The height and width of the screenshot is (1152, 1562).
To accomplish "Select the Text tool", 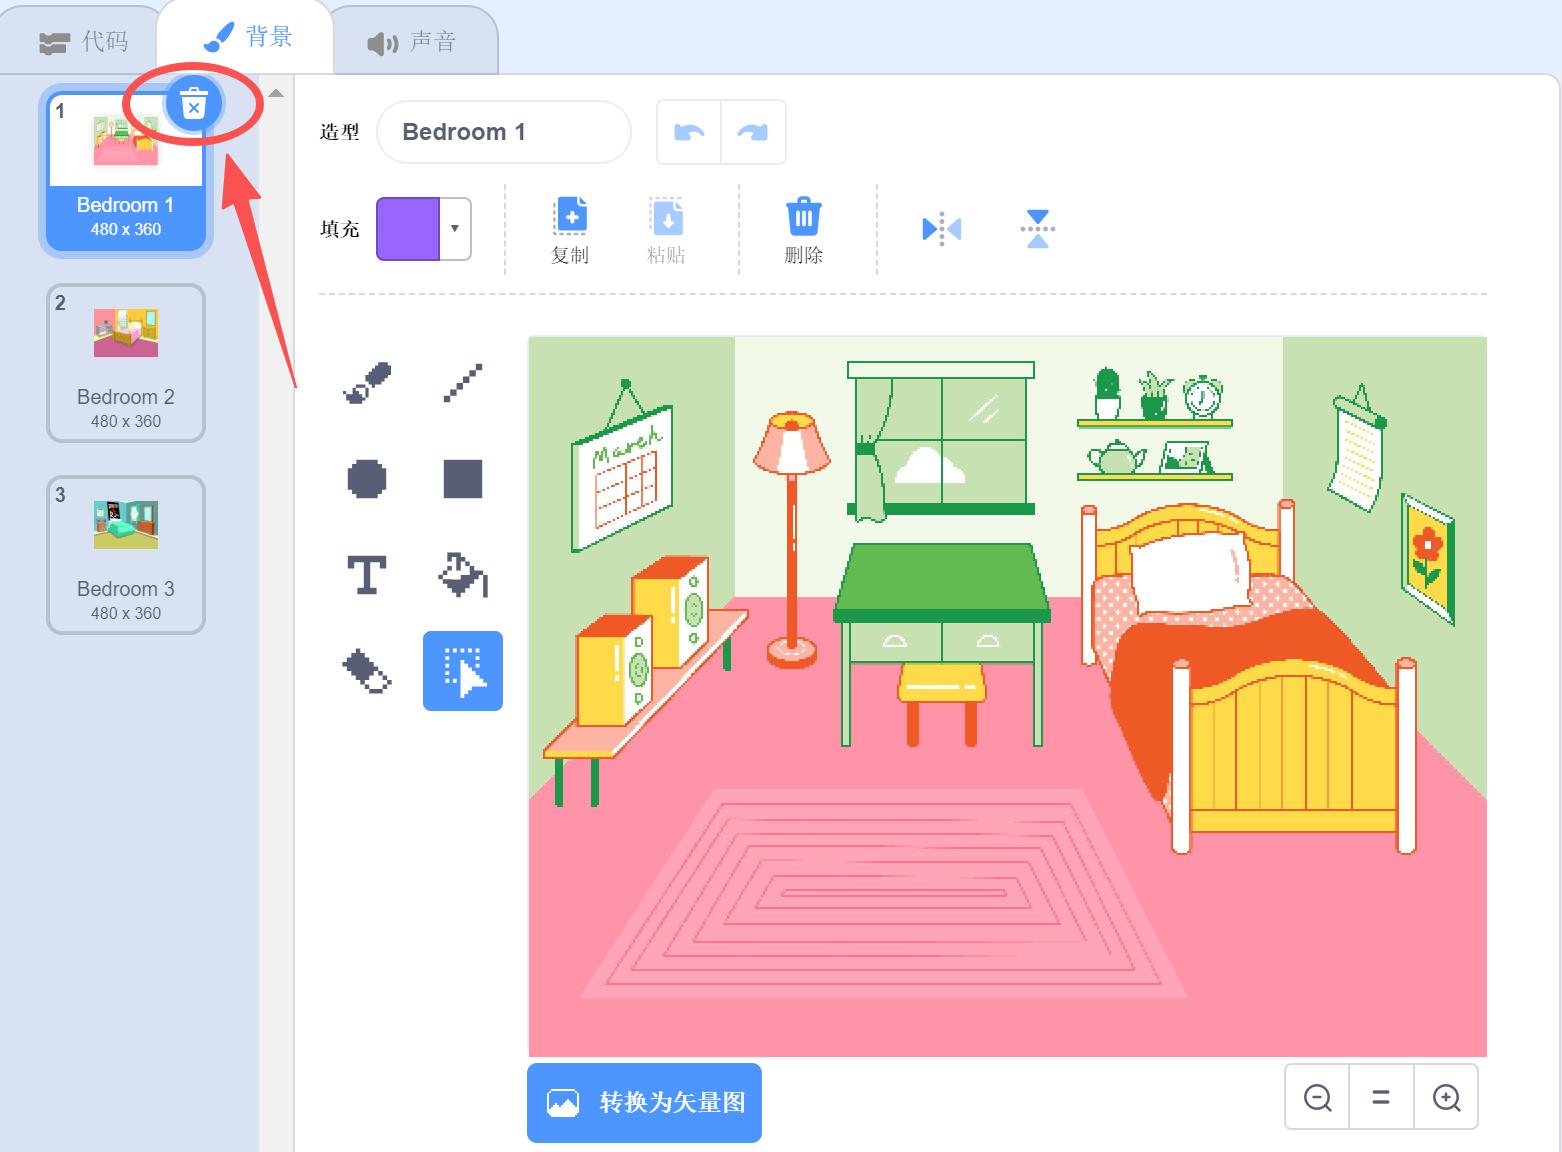I will point(367,575).
